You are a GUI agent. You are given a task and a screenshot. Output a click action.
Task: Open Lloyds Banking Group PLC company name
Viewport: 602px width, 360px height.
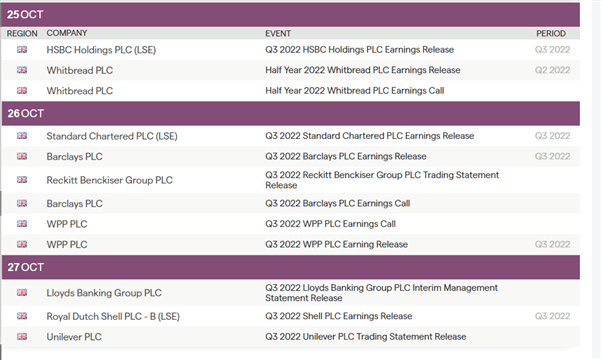point(104,293)
